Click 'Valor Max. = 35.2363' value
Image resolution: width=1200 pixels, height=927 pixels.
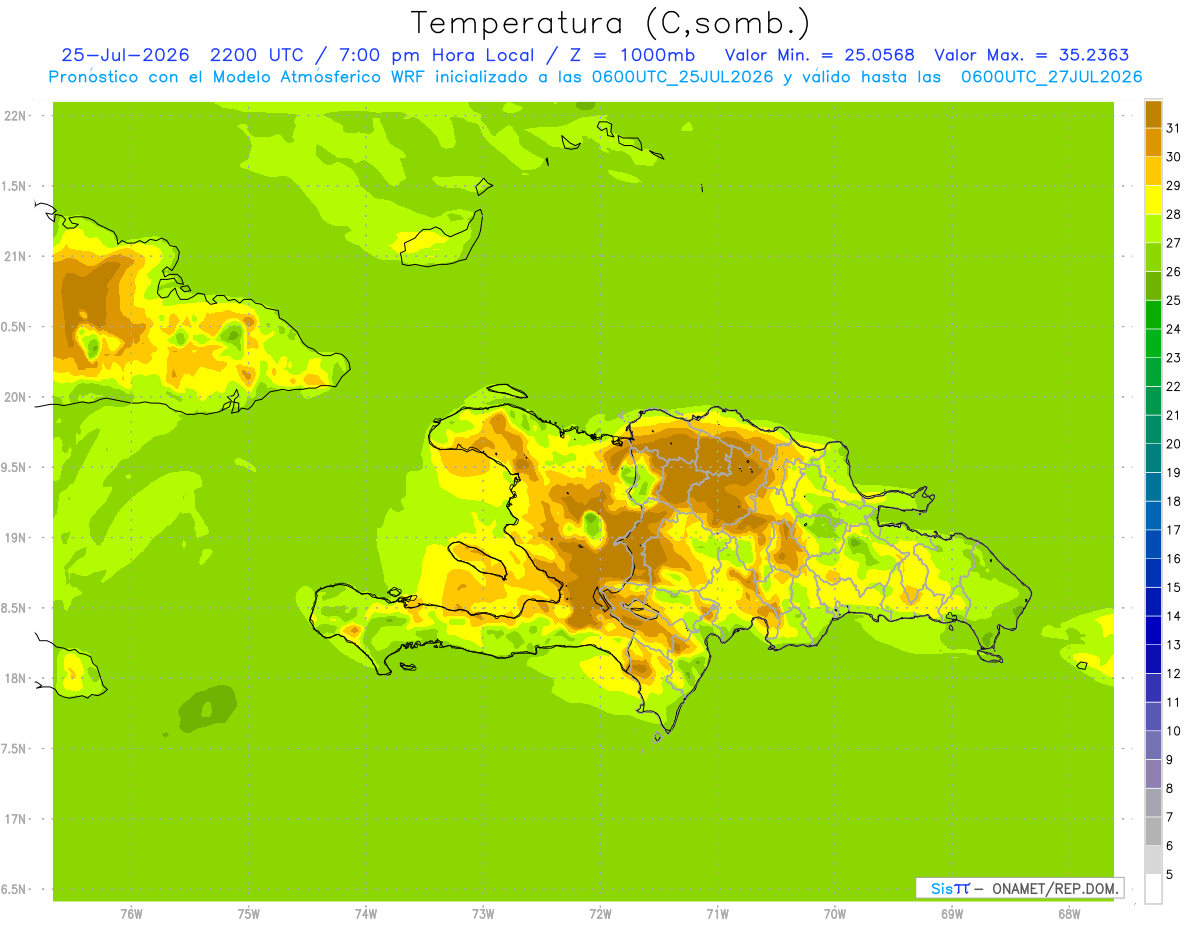[1032, 55]
